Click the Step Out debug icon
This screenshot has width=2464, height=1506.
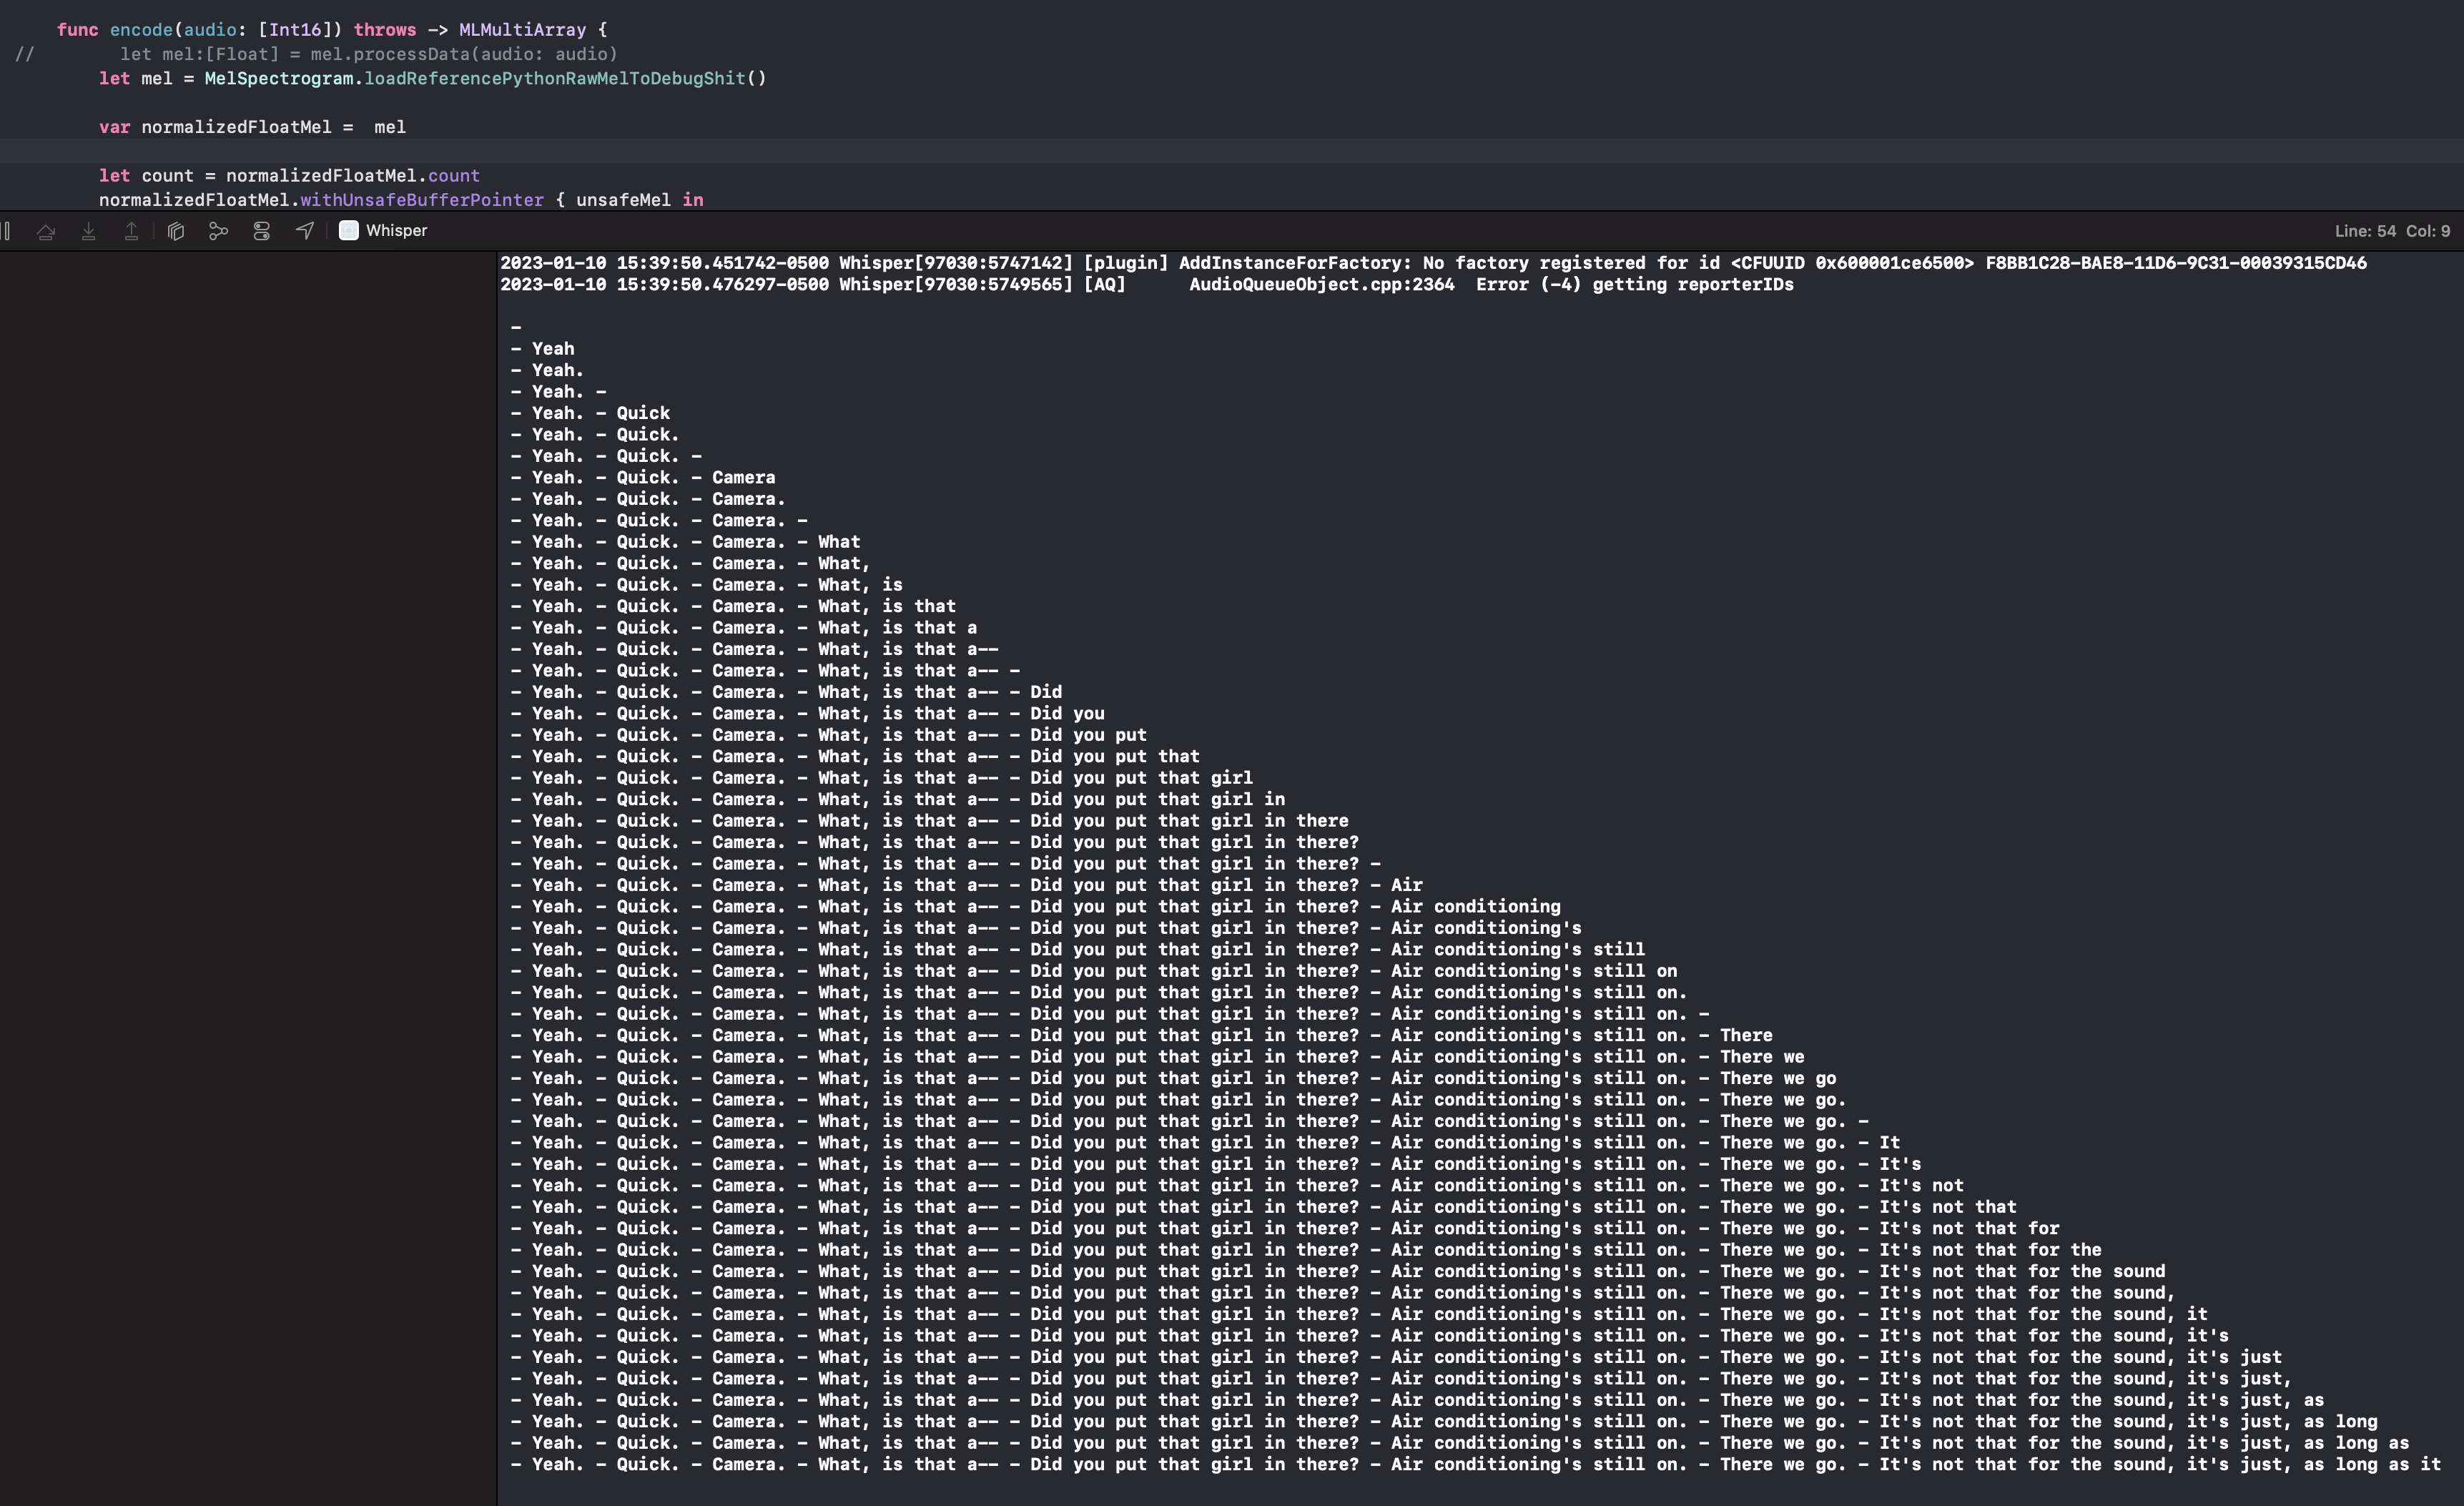pos(131,231)
